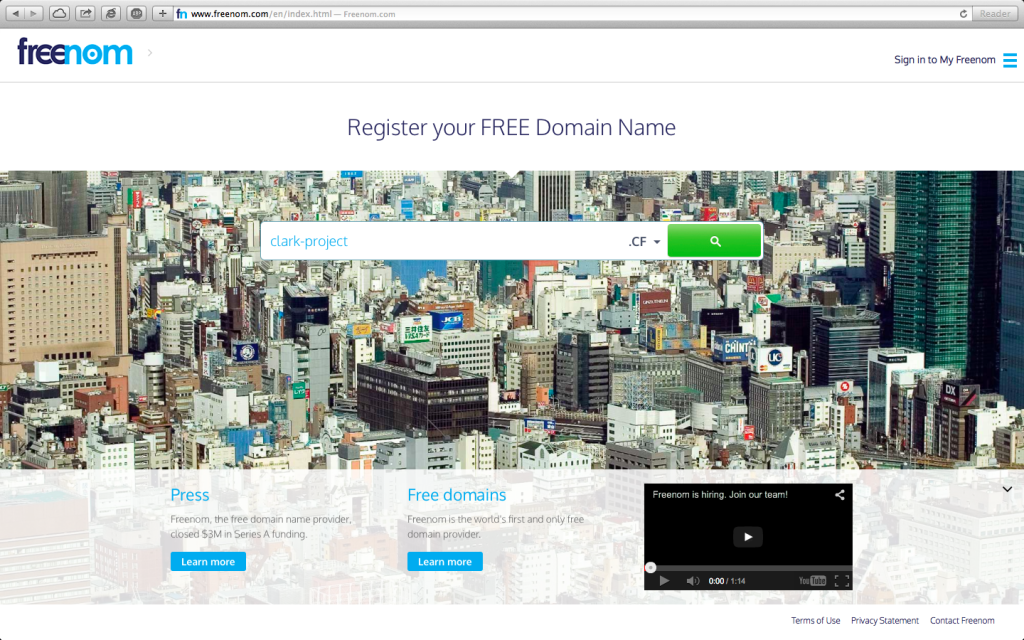Open the iCloud tabs cloud icon

(x=59, y=13)
